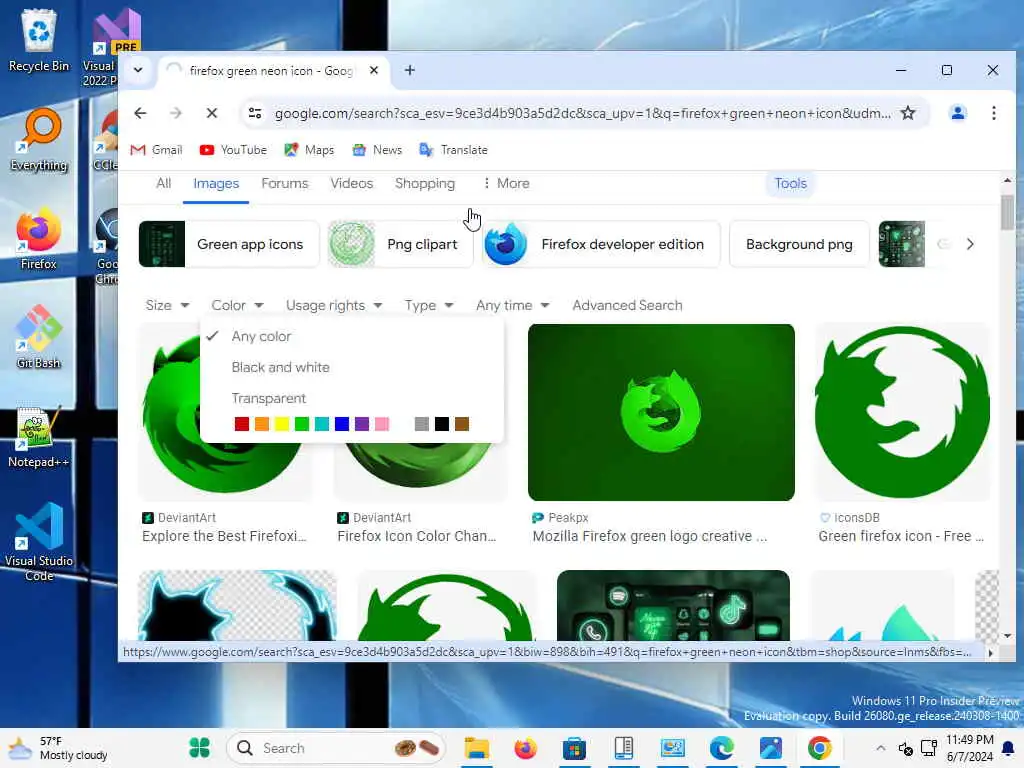The width and height of the screenshot is (1024, 768).
Task: Open the Maps bookmark
Action: click(309, 150)
